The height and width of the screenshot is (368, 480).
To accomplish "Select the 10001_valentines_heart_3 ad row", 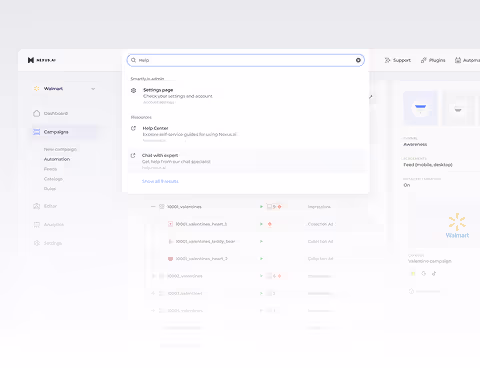I will tap(201, 259).
